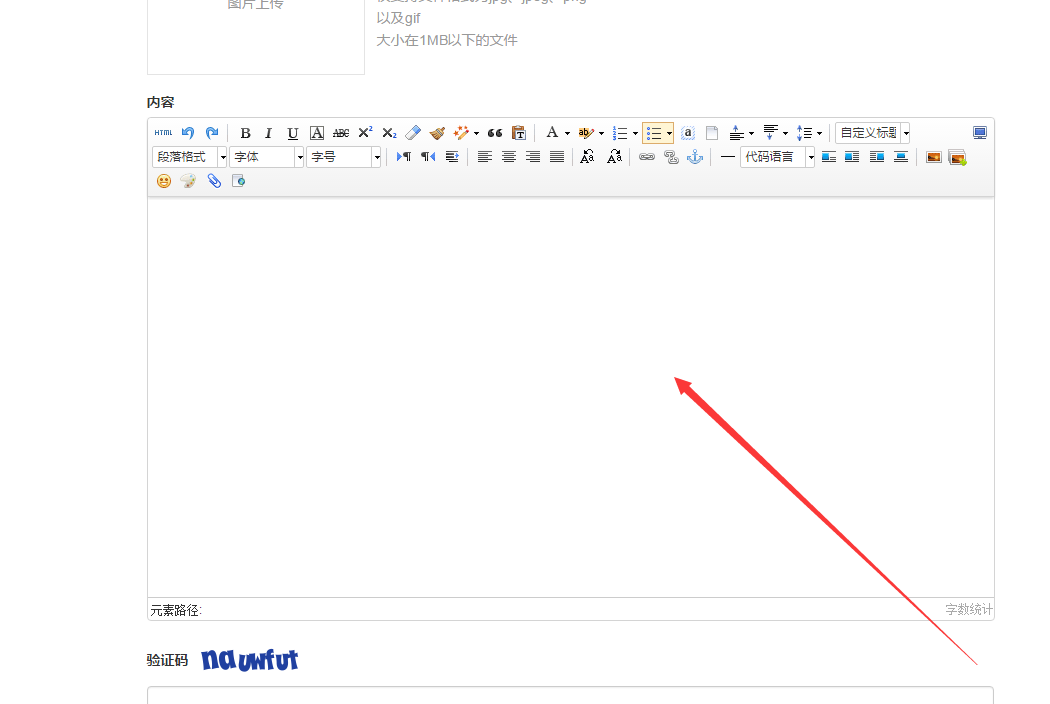Viewport: 1050px width, 704px height.
Task: Open the auto-typeset options arrow
Action: pyautogui.click(x=476, y=133)
